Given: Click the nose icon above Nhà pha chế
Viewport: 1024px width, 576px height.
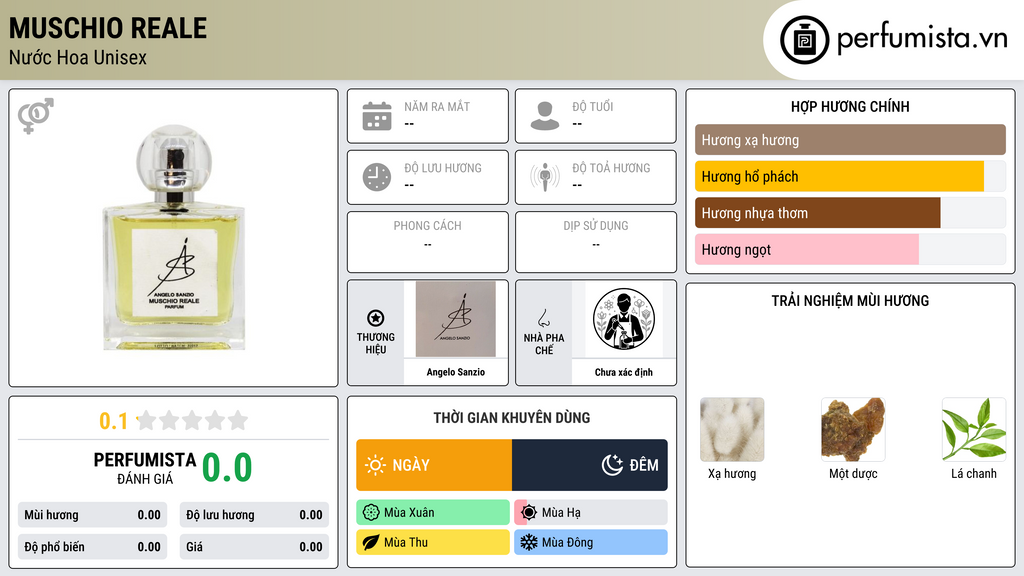Looking at the screenshot, I should (x=543, y=319).
